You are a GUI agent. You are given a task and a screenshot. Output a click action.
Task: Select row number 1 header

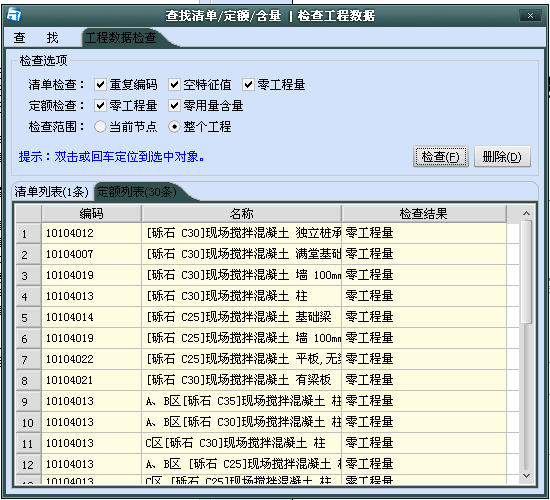(x=28, y=233)
